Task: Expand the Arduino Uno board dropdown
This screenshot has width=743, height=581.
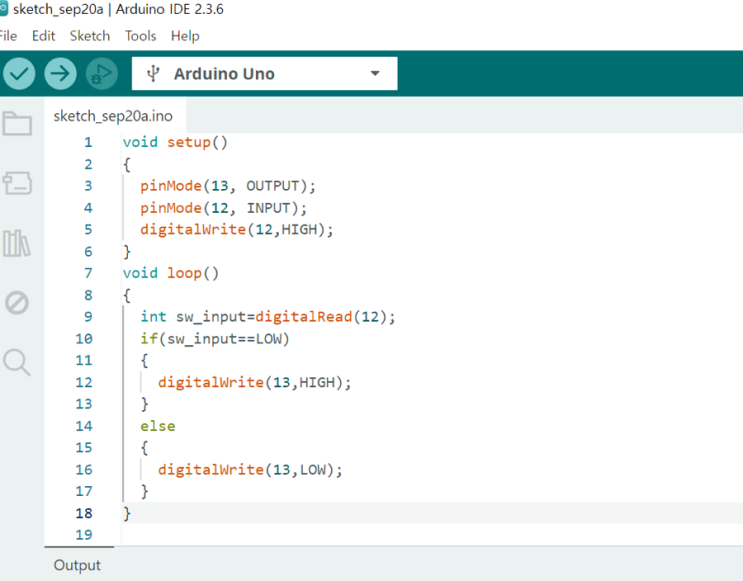Action: 375,73
